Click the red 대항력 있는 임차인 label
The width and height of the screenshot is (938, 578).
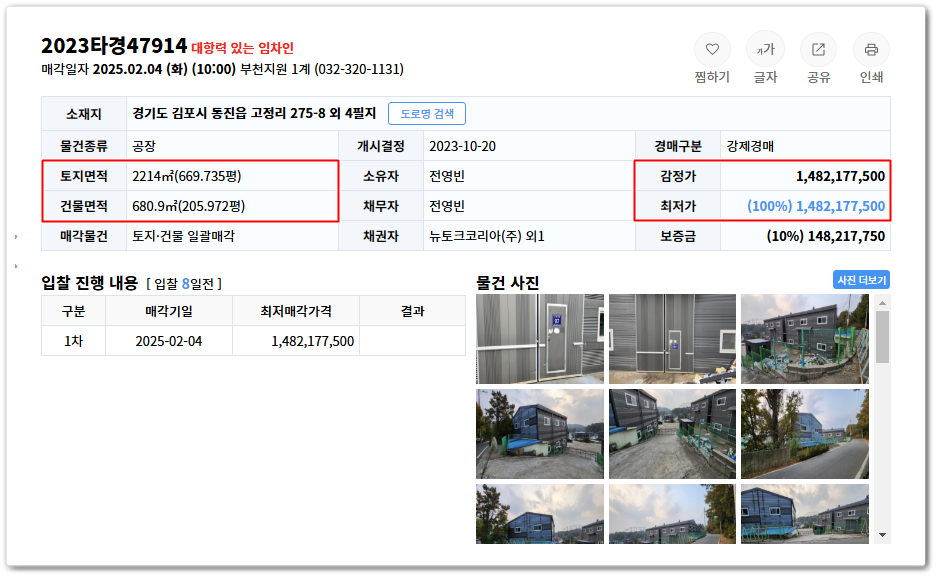tap(242, 48)
